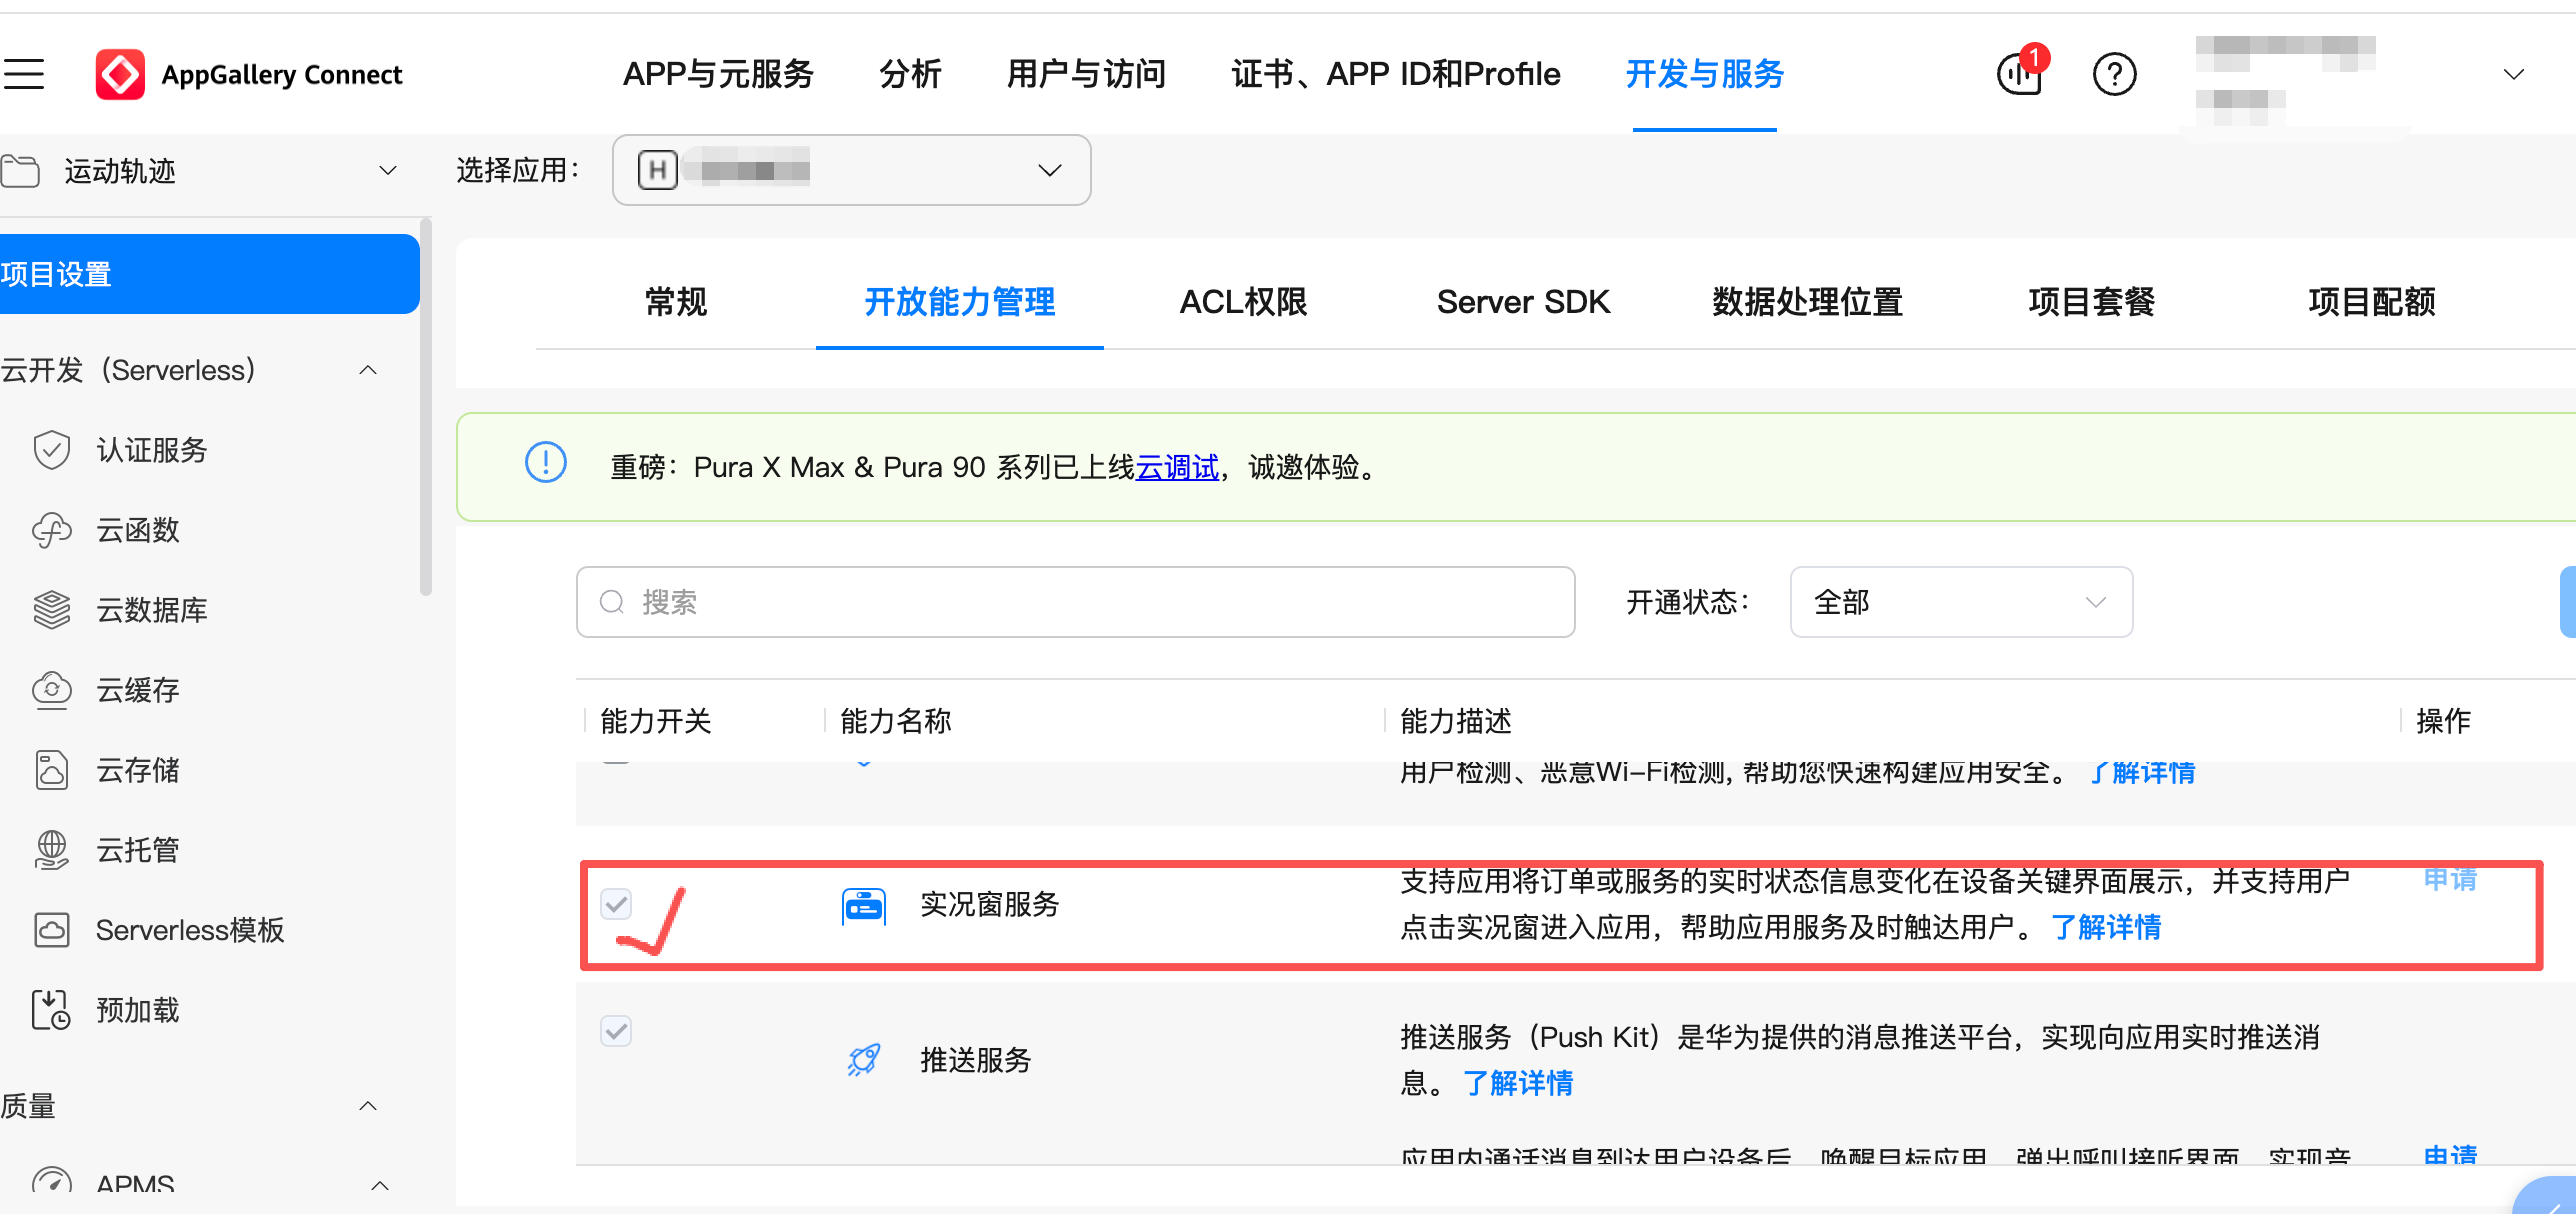Click 了解详情 link for 推送服务
This screenshot has height=1214, width=2576.
[1518, 1083]
